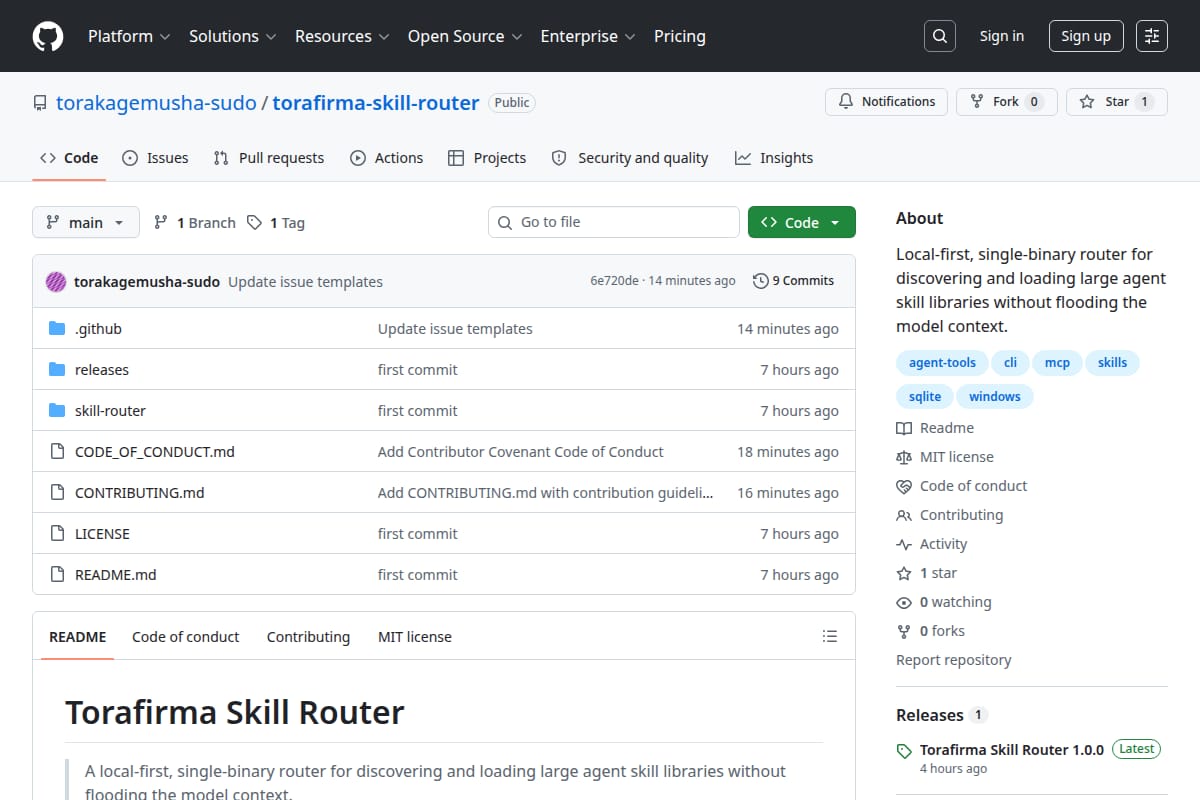The image size is (1200, 800).
Task: Click the branch icon beside 1 Branch
Action: tap(161, 222)
